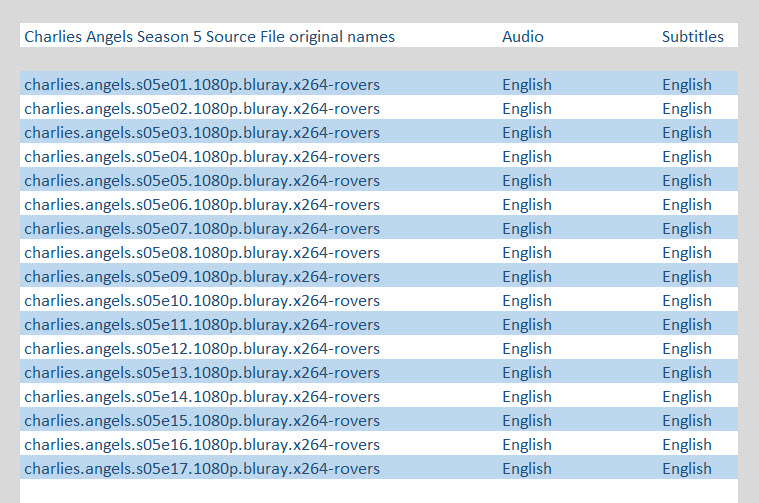Select the Subtitles 'English' cell for s05e14
759x503 pixels.
[x=687, y=397]
